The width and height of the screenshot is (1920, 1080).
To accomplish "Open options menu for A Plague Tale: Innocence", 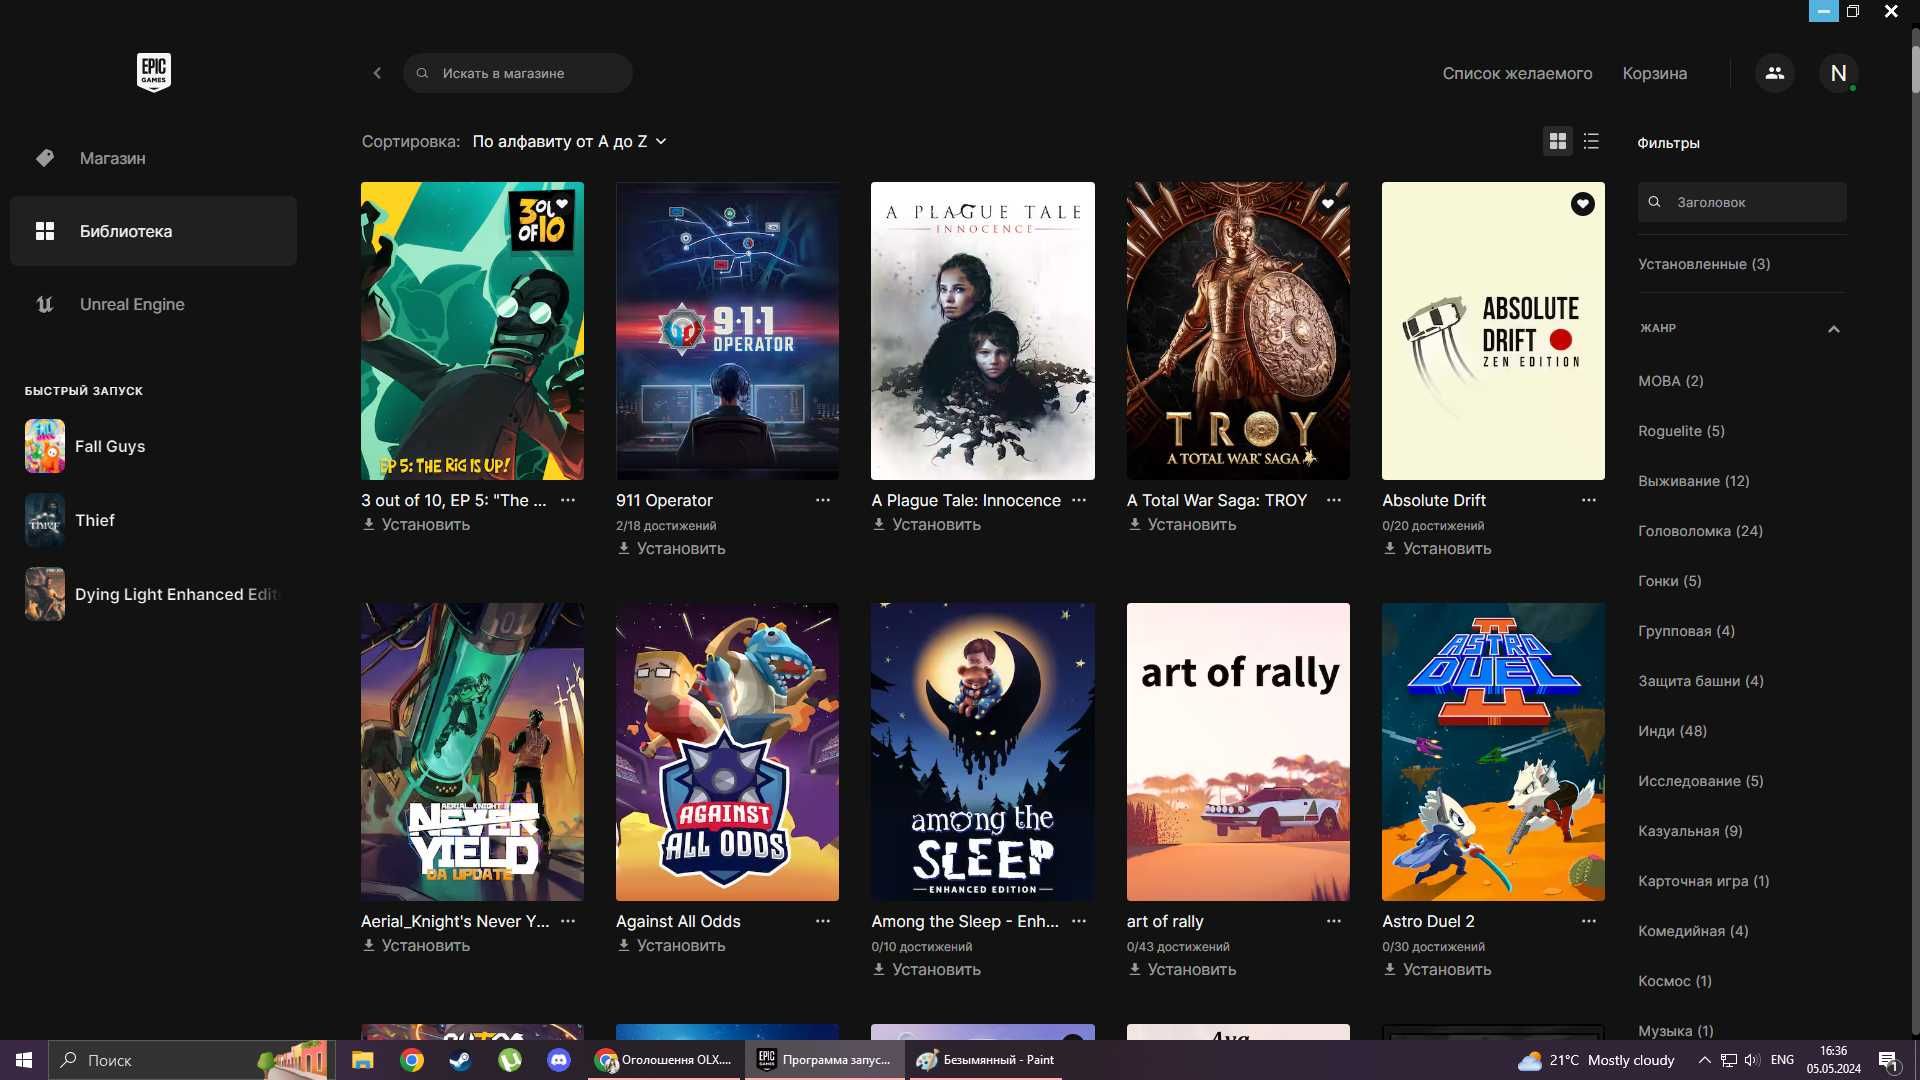I will pos(1079,500).
